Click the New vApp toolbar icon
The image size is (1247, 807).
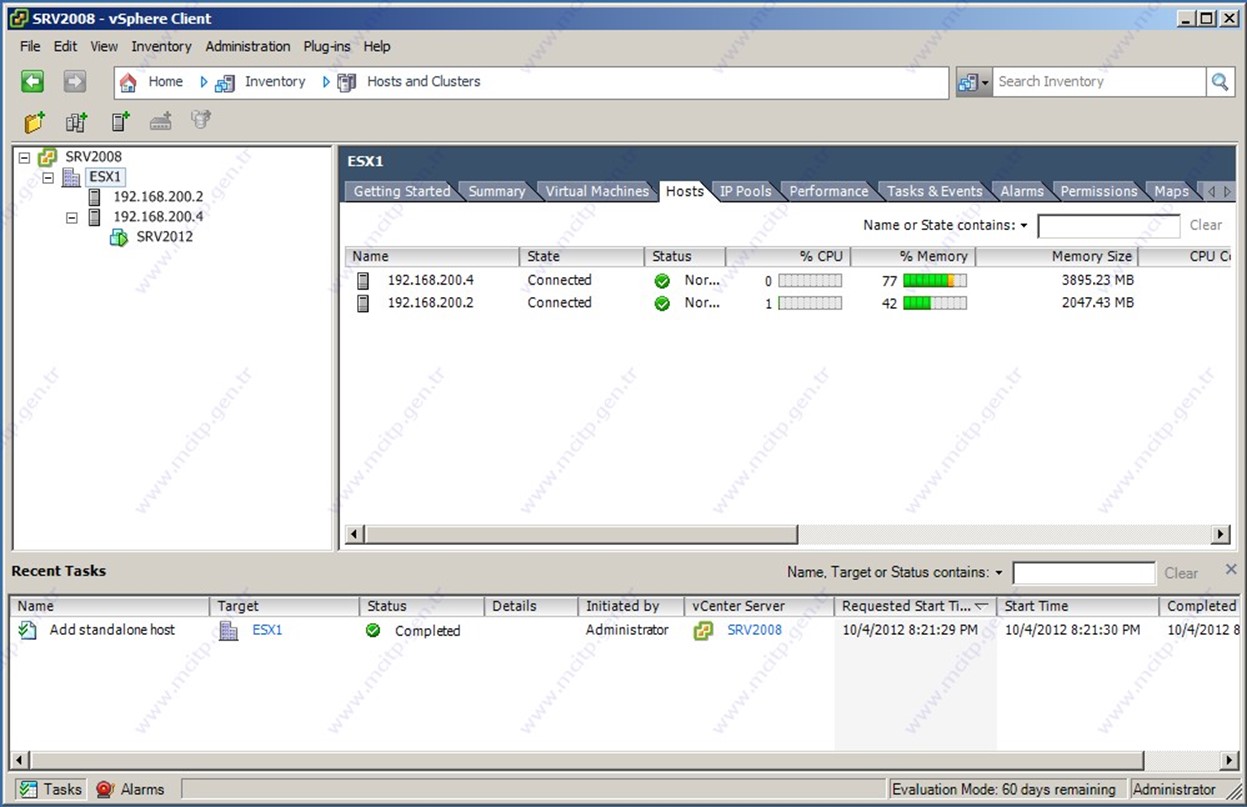[201, 121]
